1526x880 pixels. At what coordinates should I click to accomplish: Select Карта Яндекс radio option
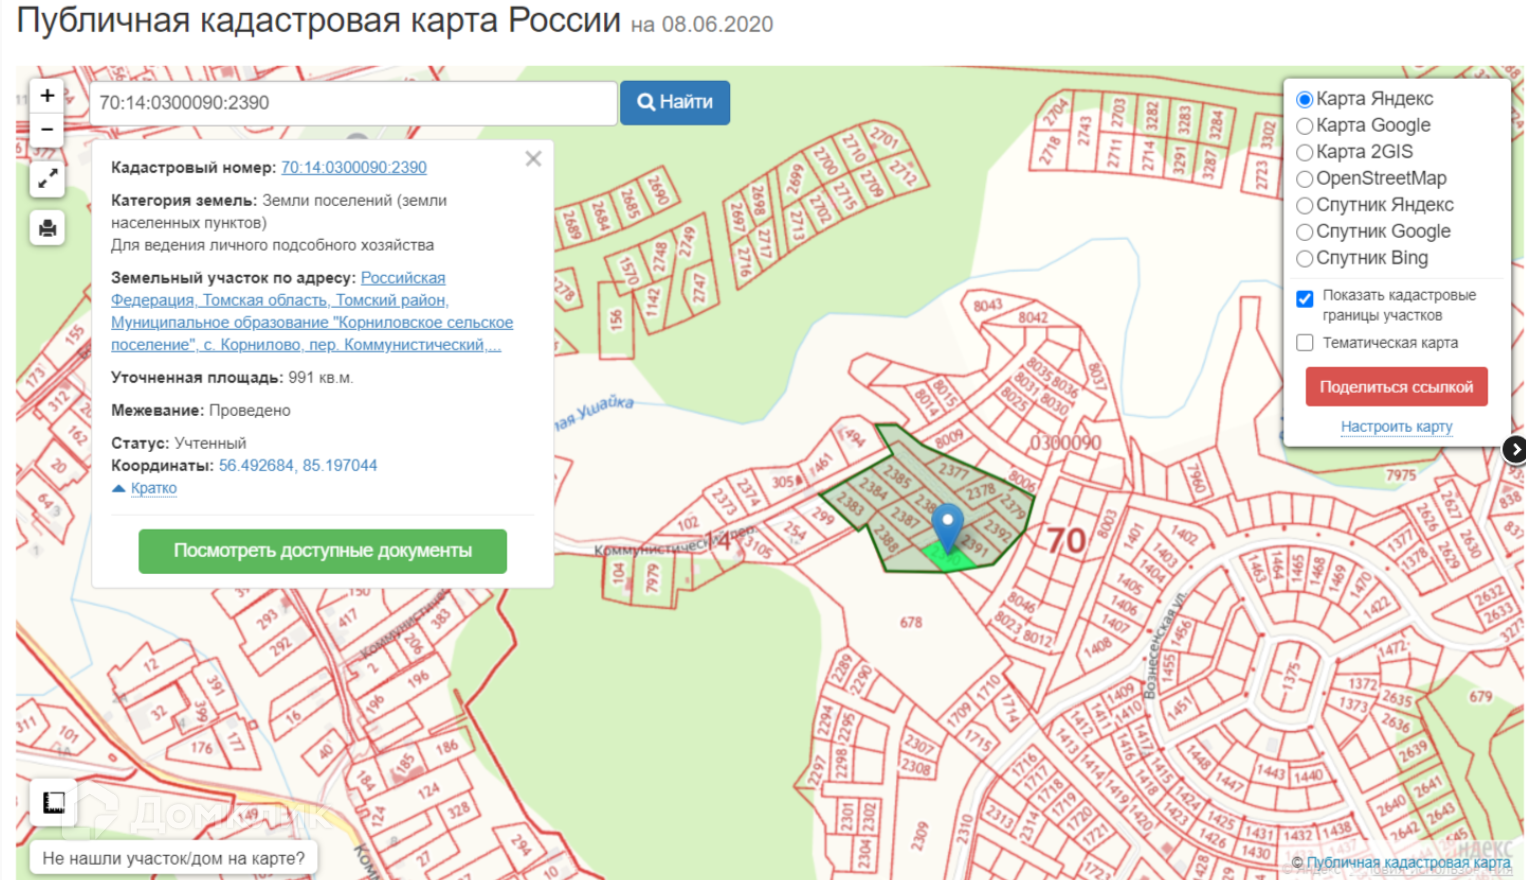point(1305,99)
